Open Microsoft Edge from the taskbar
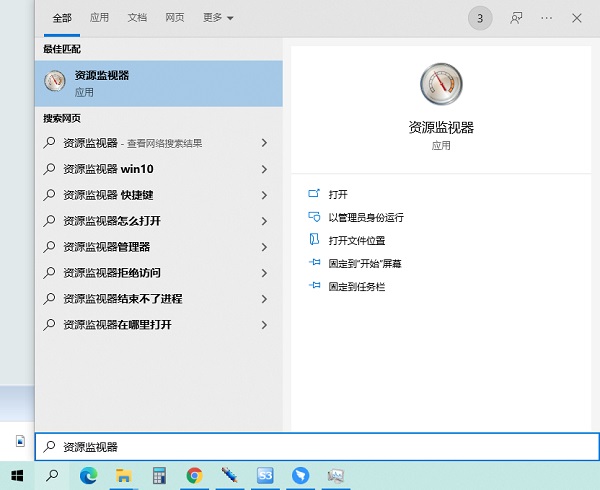 (89, 475)
